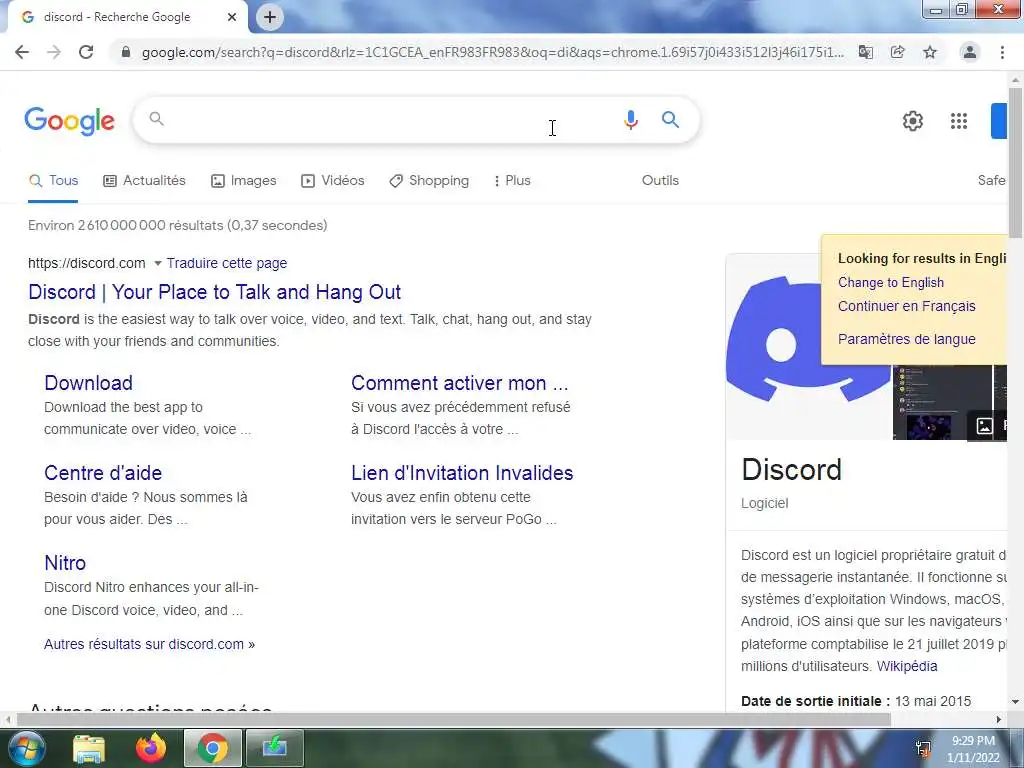Click the Logiciel subtitle under Discord
Screen dimensions: 1024x768
764,504
